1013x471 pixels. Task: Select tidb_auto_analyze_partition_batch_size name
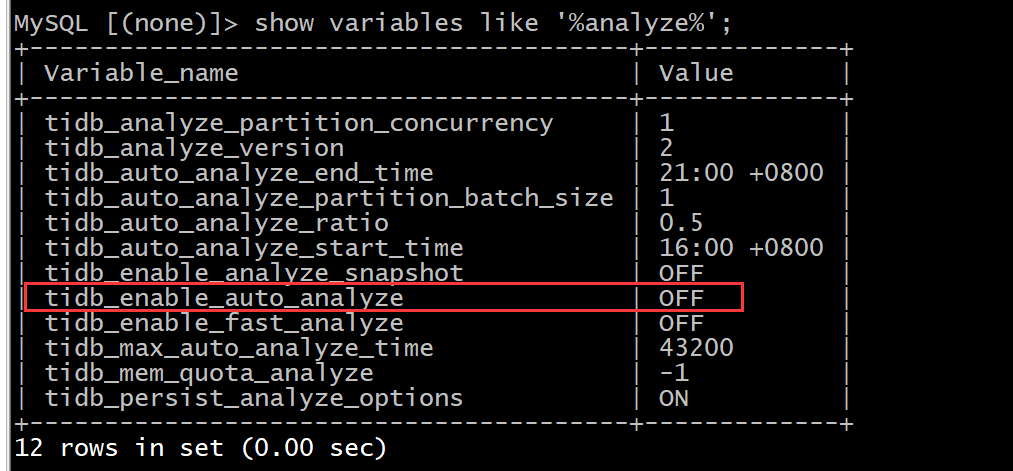click(329, 198)
